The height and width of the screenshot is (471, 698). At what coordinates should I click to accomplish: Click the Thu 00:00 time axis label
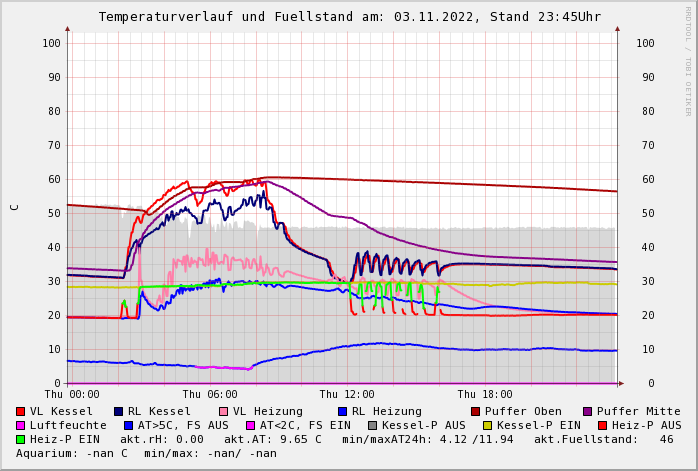[72, 395]
